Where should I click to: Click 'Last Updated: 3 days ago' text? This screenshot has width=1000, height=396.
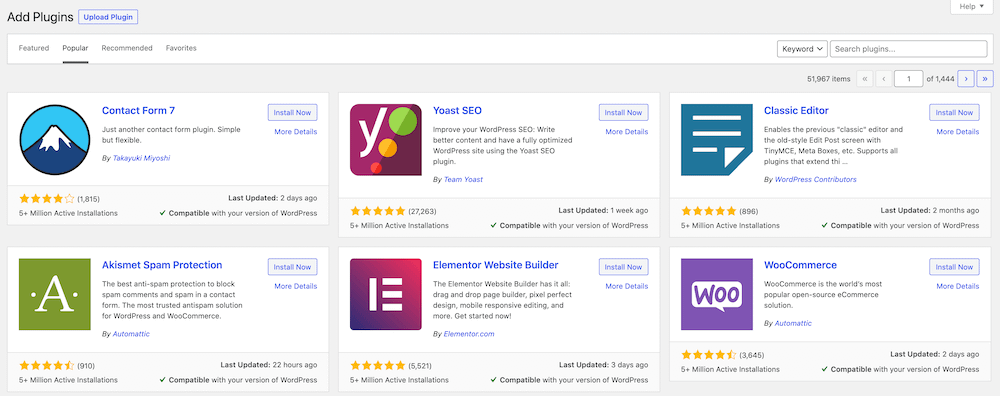(x=603, y=365)
